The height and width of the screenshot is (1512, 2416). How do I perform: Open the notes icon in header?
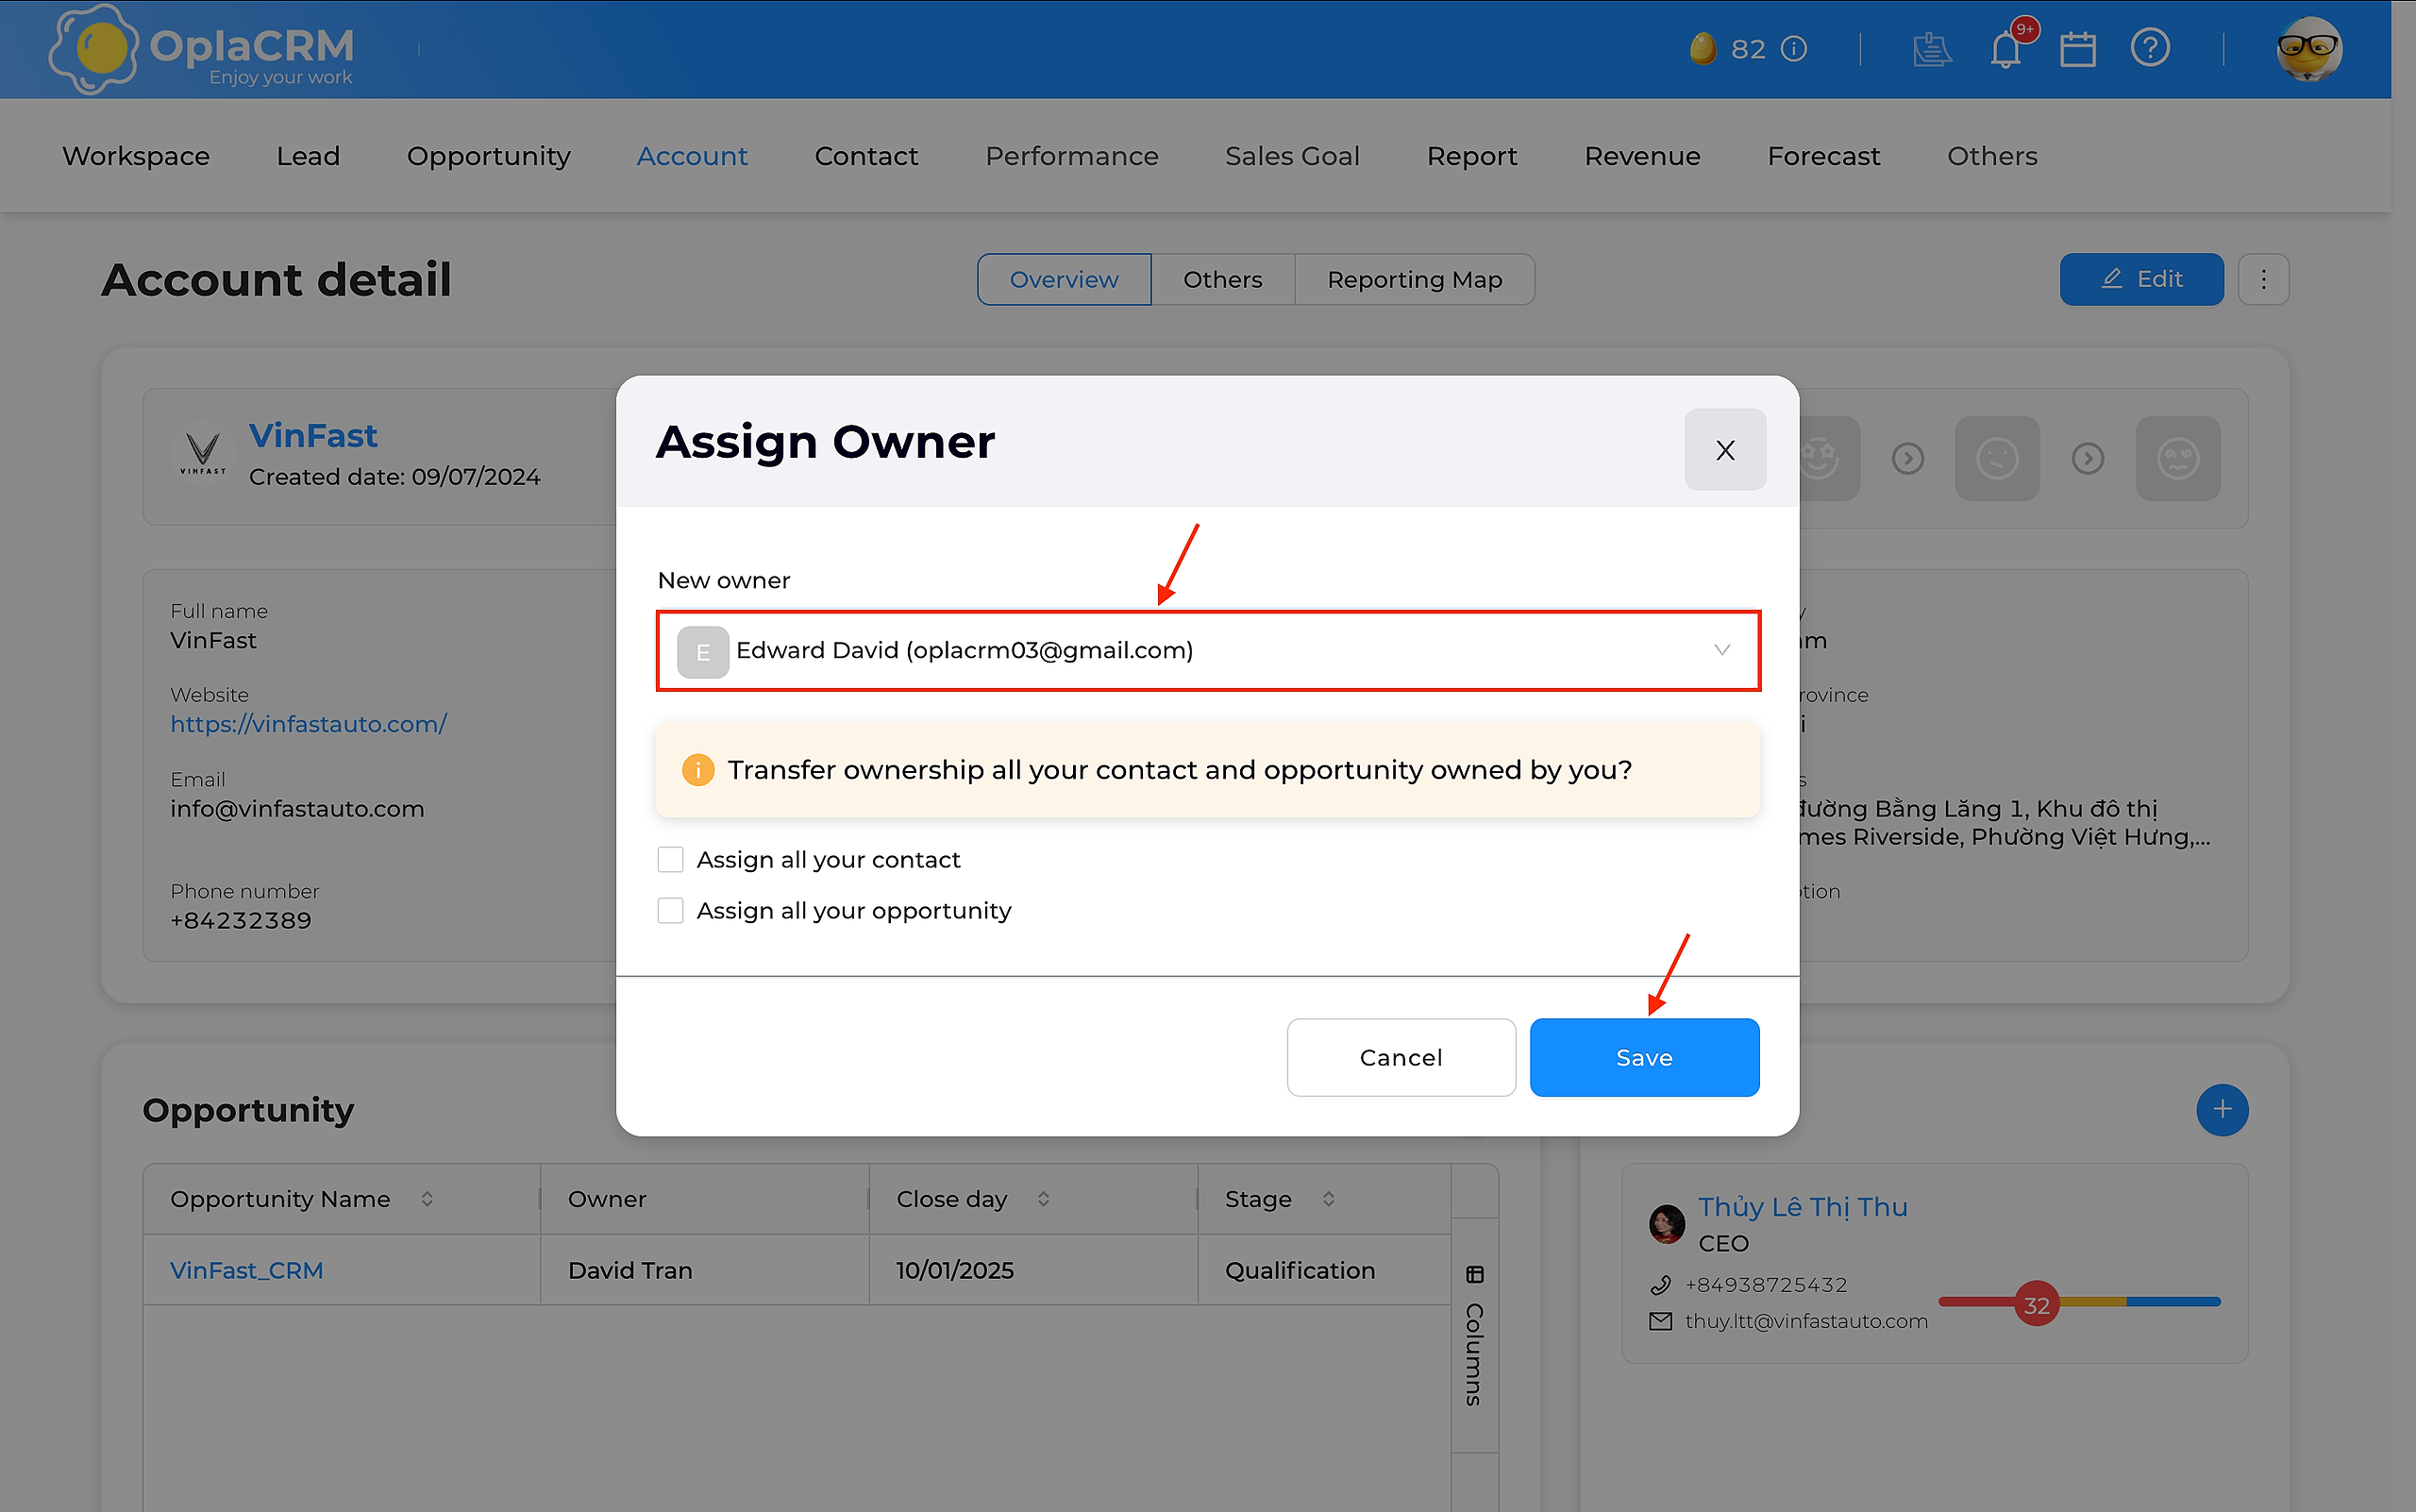[1931, 49]
